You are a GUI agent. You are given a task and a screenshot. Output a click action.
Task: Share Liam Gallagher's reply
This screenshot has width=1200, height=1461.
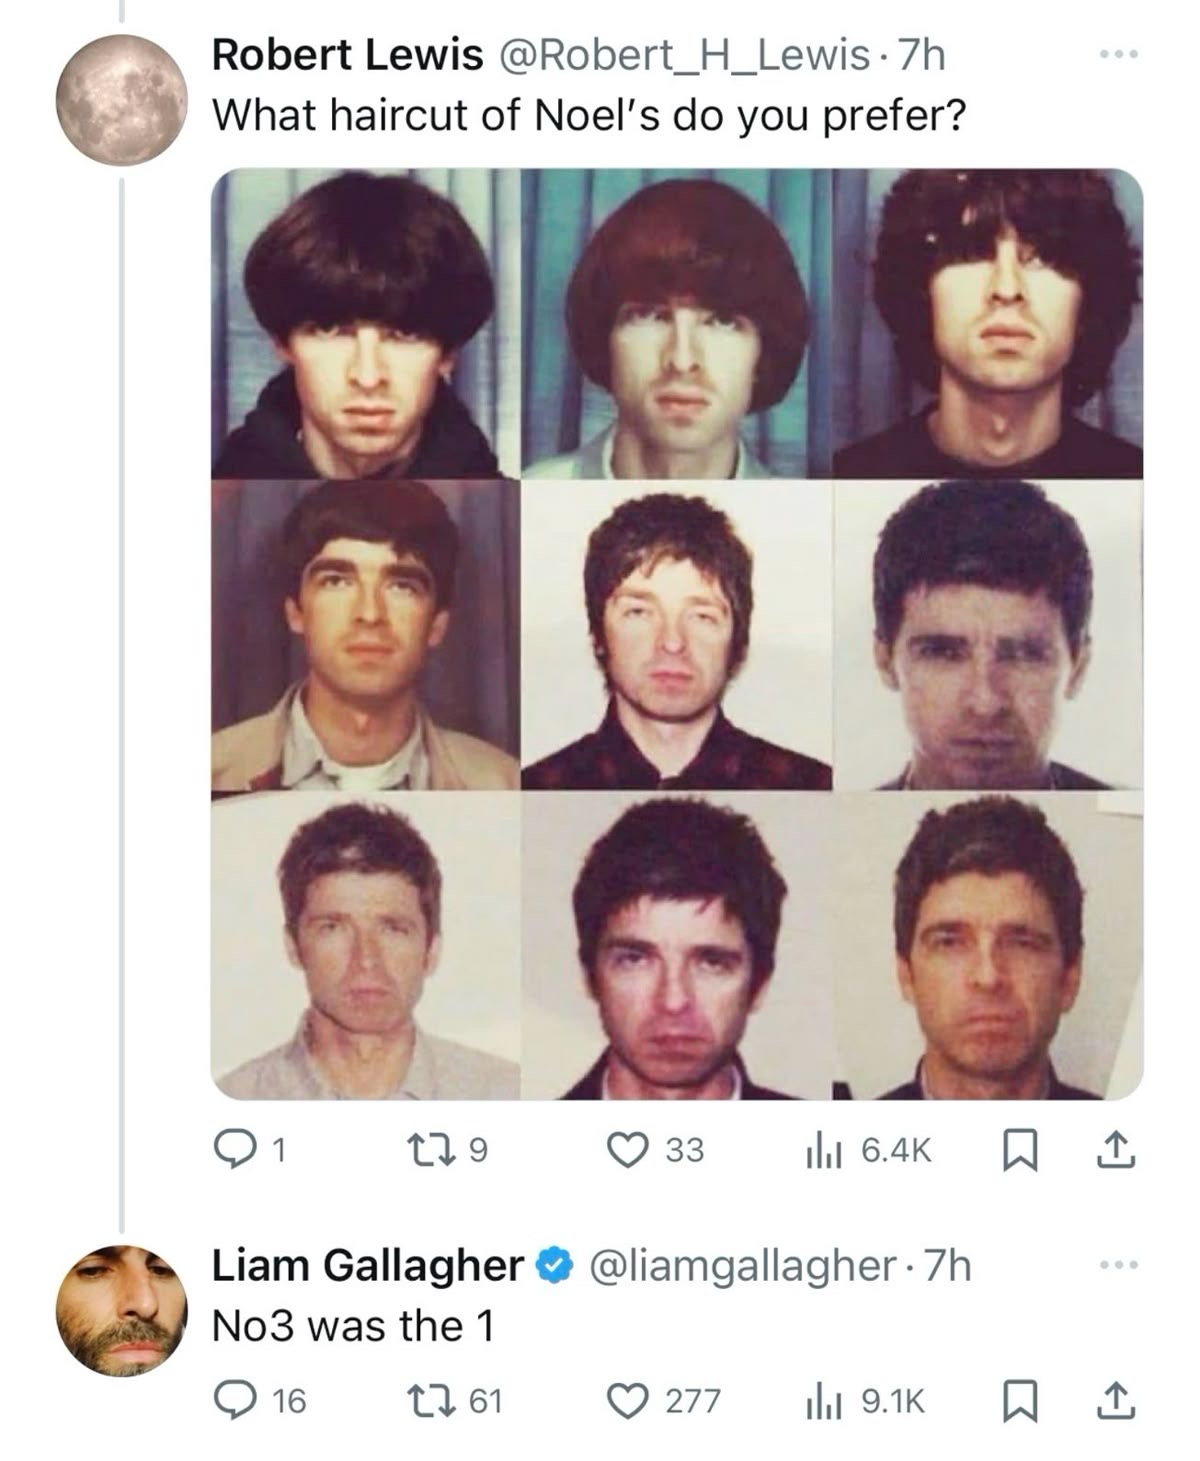point(1116,1401)
